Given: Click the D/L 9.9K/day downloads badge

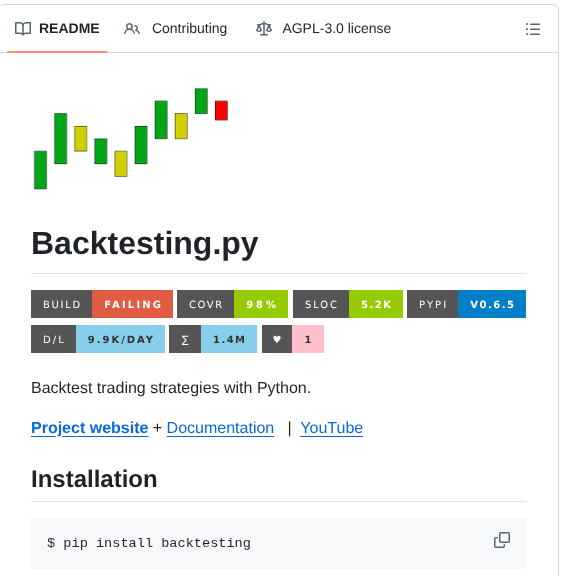Looking at the screenshot, I should (x=98, y=339).
